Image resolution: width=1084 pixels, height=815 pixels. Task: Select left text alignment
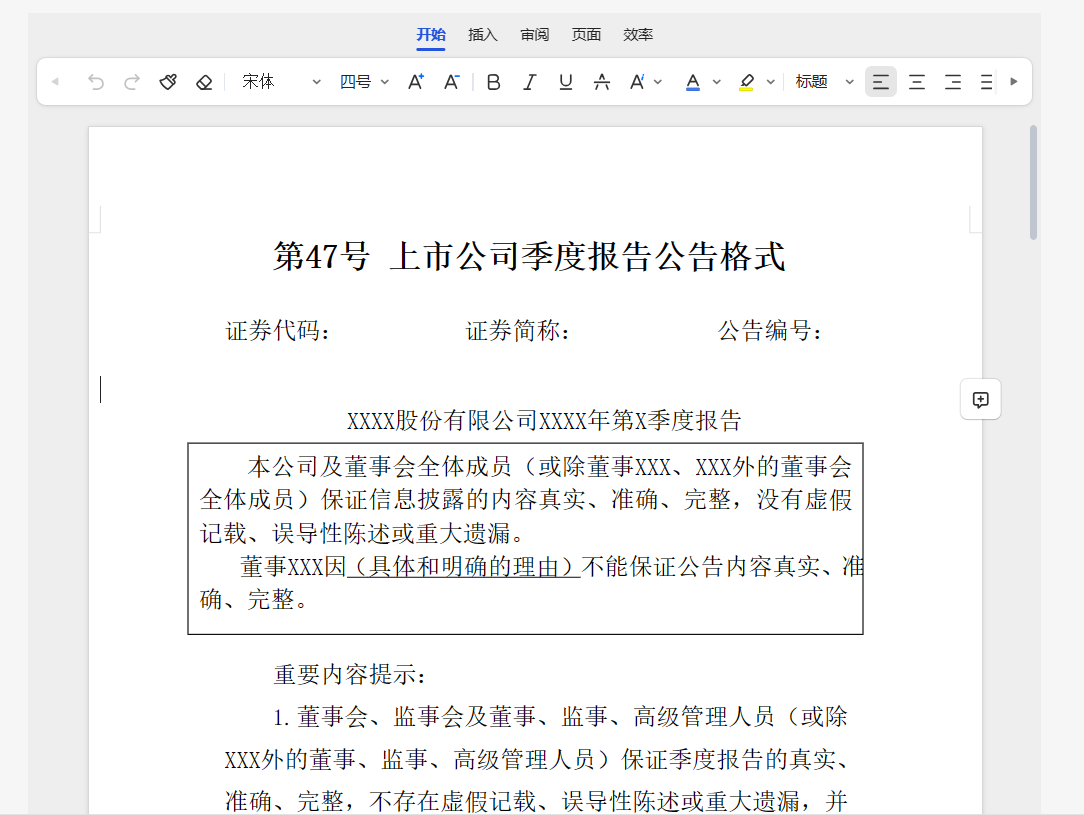tap(881, 82)
